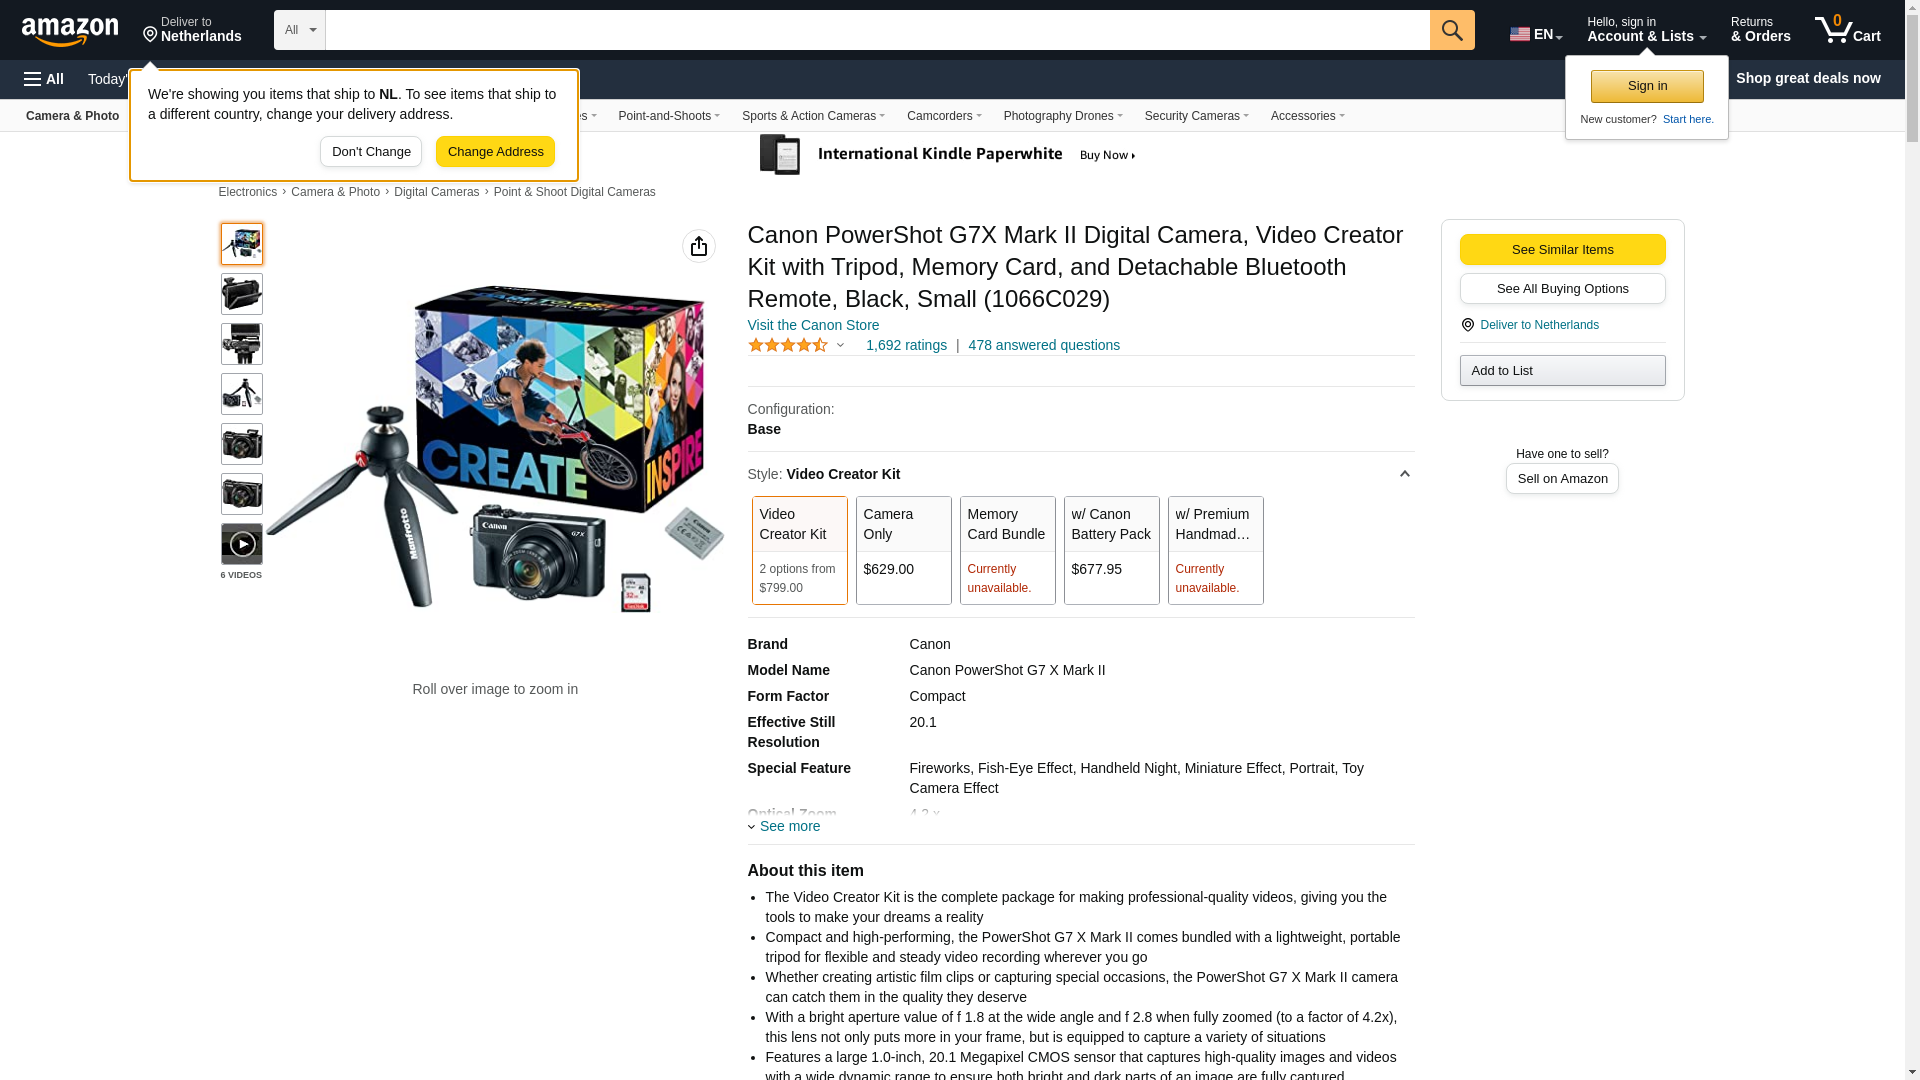The image size is (1920, 1080).
Task: Click the share icon on product image
Action: click(x=699, y=246)
